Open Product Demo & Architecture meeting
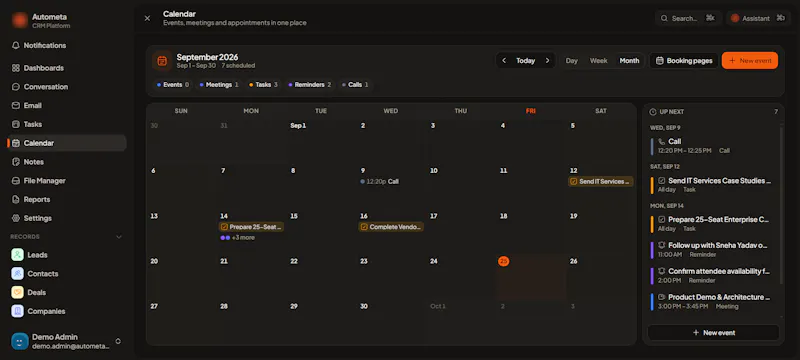Image resolution: width=800 pixels, height=360 pixels. [x=713, y=301]
